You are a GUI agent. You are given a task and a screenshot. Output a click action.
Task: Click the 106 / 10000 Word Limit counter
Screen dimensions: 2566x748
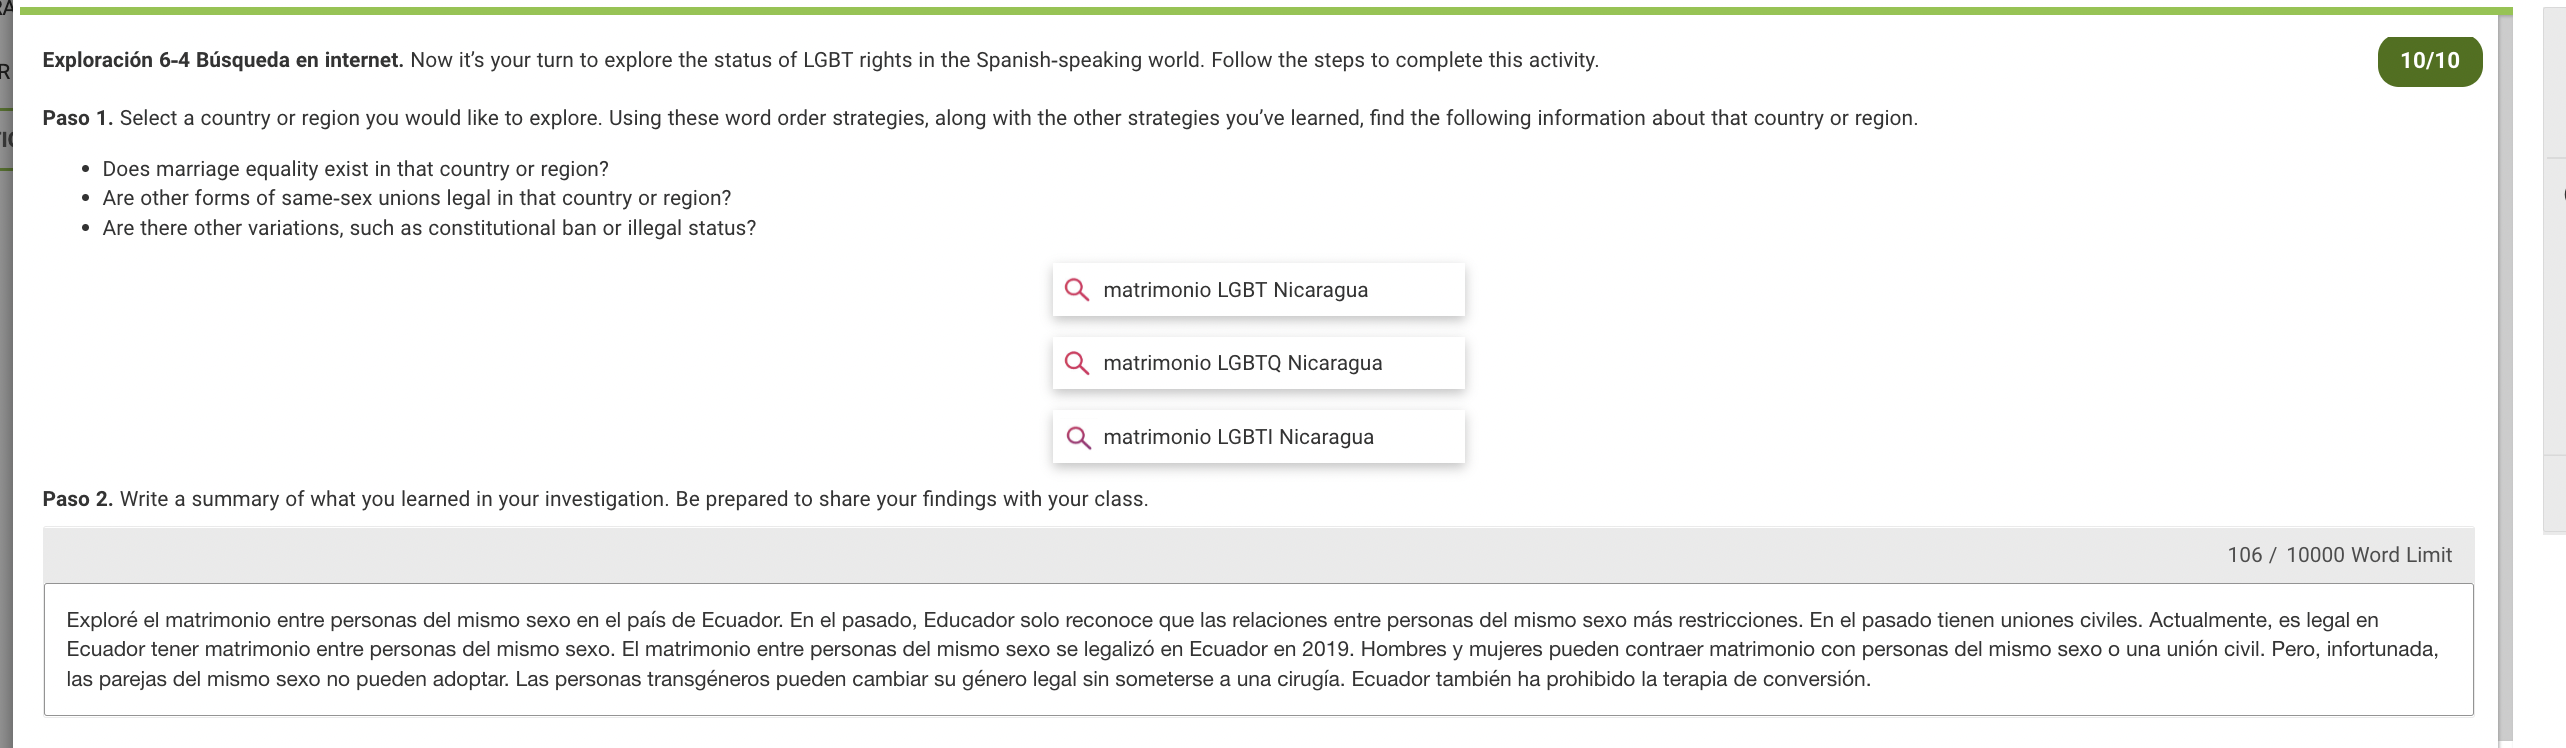click(x=2339, y=555)
